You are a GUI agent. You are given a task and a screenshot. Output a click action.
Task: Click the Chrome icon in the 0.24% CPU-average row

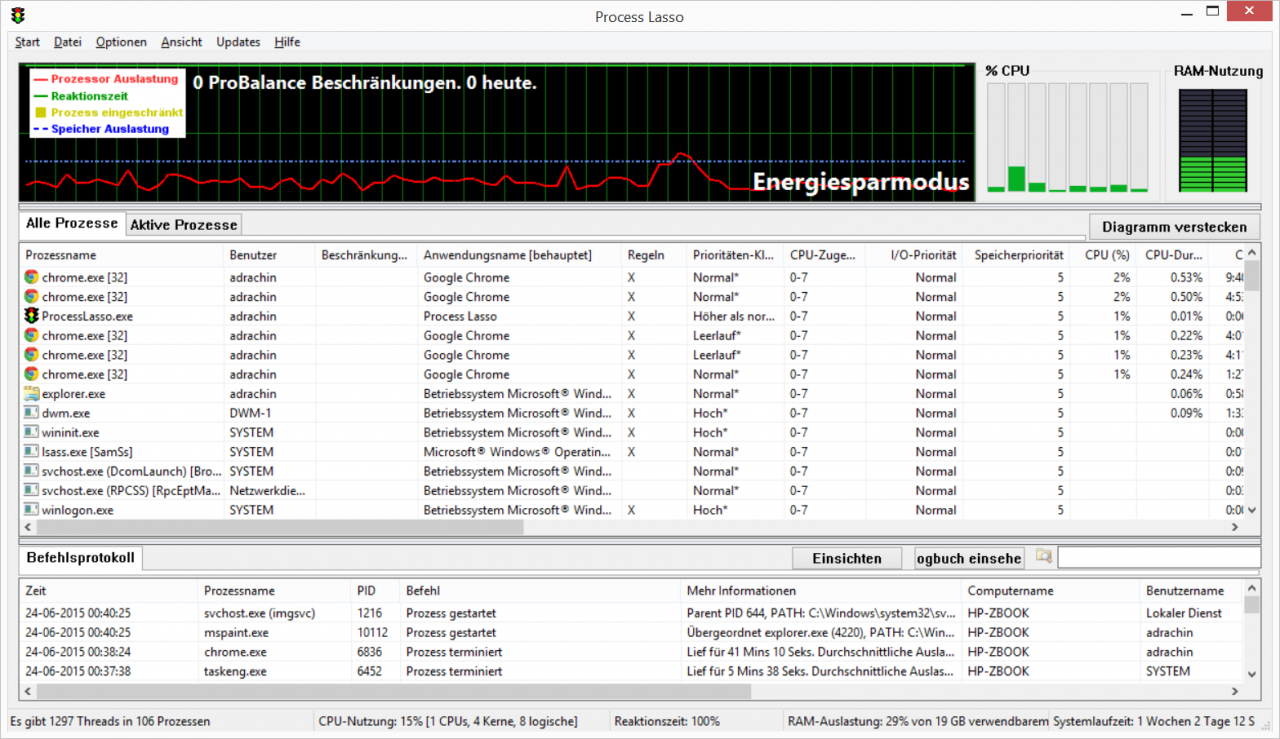coord(31,374)
